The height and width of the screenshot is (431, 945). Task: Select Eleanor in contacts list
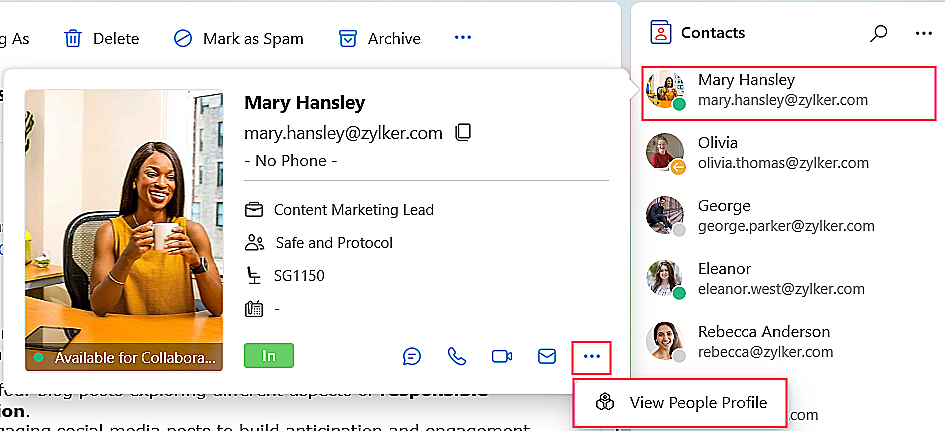point(788,279)
